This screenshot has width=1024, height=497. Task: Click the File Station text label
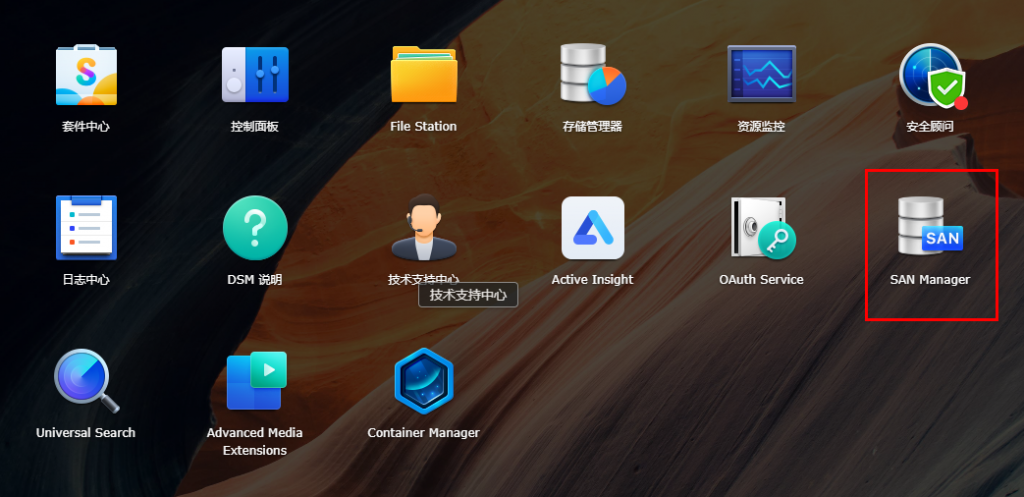[423, 127]
